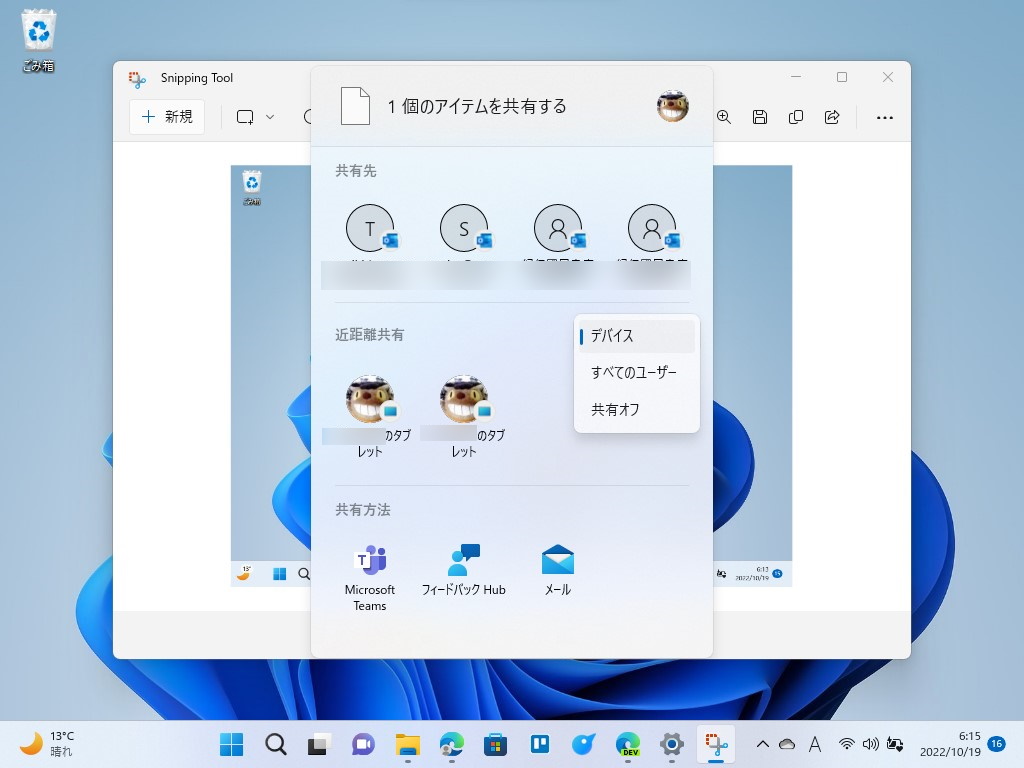Select 共有オフ to turn off sharing
Viewport: 1024px width, 768px height.
click(x=637, y=409)
